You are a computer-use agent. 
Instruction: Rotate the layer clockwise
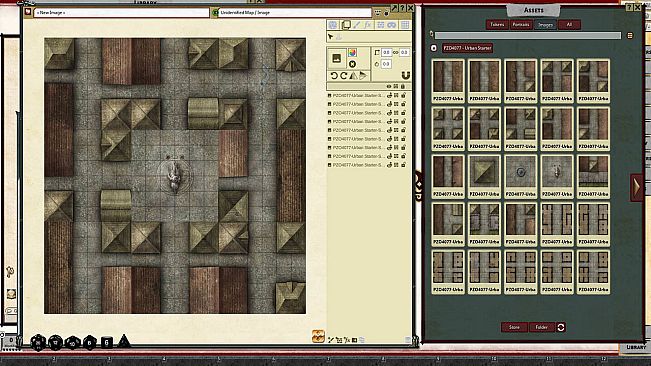(343, 76)
